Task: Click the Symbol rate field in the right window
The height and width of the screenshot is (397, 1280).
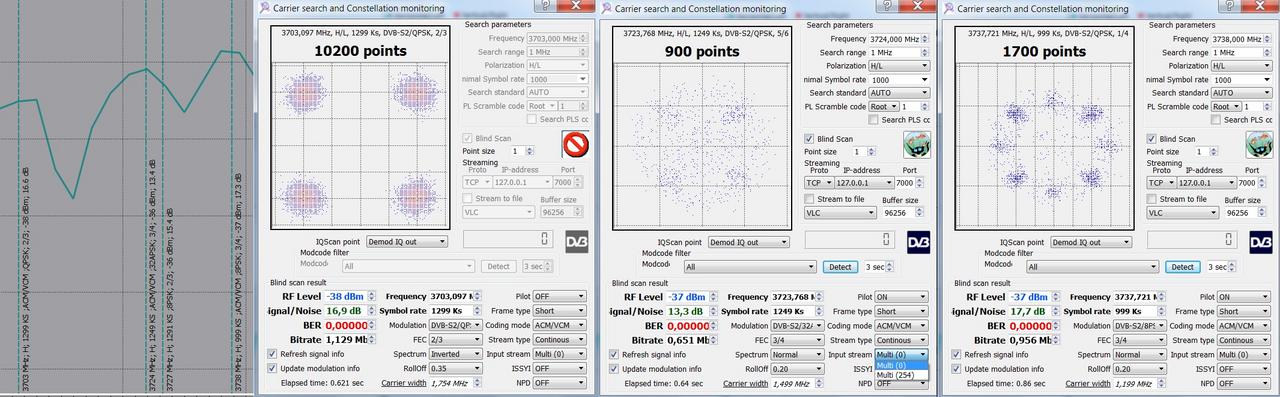Action: pyautogui.click(x=1139, y=311)
